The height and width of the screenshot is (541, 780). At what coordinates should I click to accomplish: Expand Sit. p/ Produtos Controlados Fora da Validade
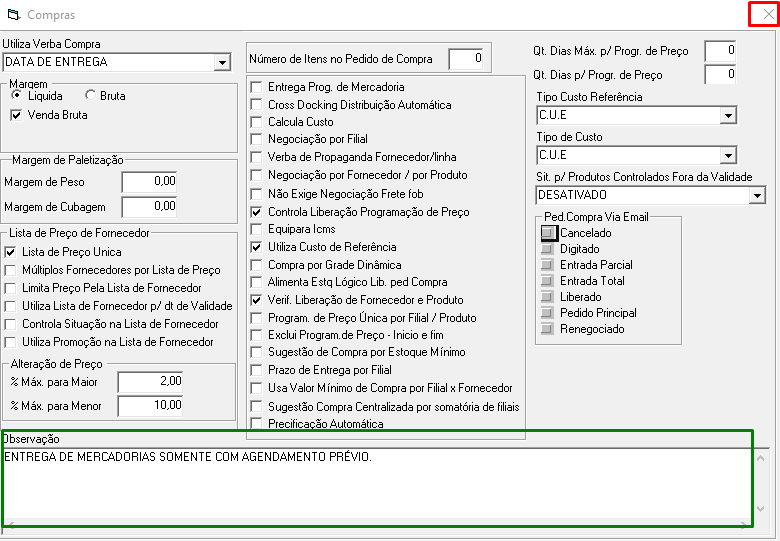coord(757,195)
